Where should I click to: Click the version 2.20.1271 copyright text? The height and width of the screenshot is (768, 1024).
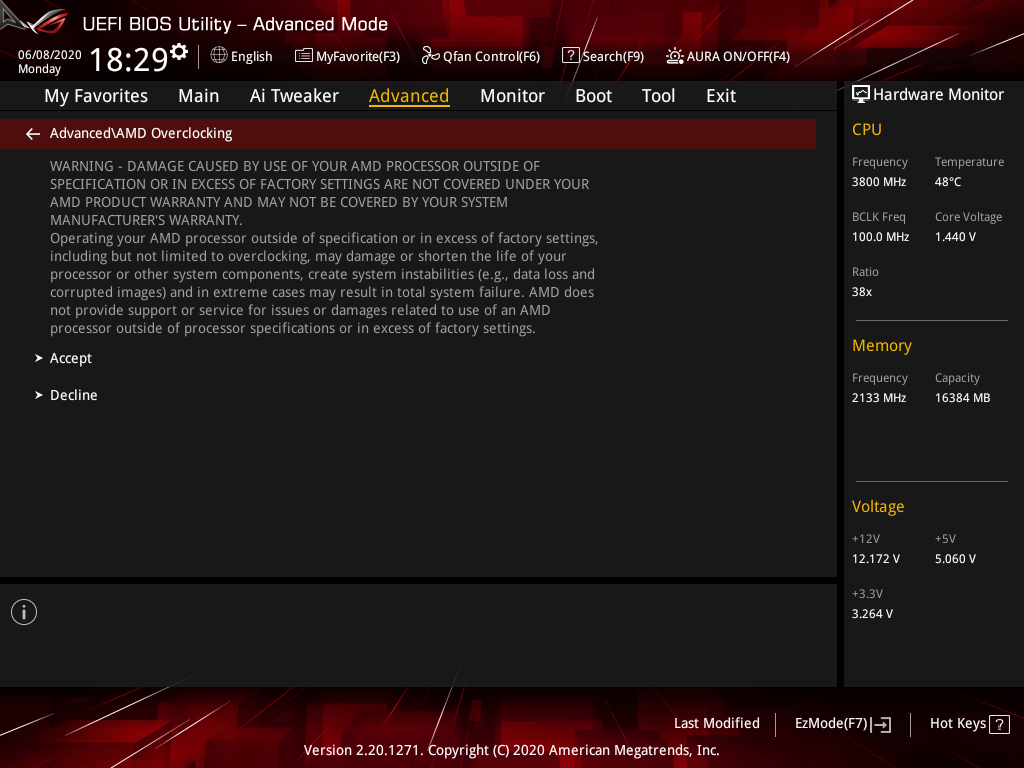coord(511,750)
